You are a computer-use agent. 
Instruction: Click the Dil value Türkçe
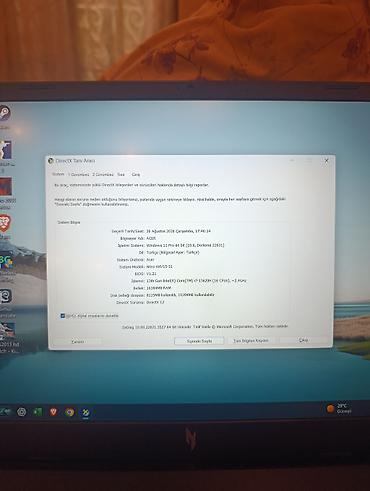173,252
